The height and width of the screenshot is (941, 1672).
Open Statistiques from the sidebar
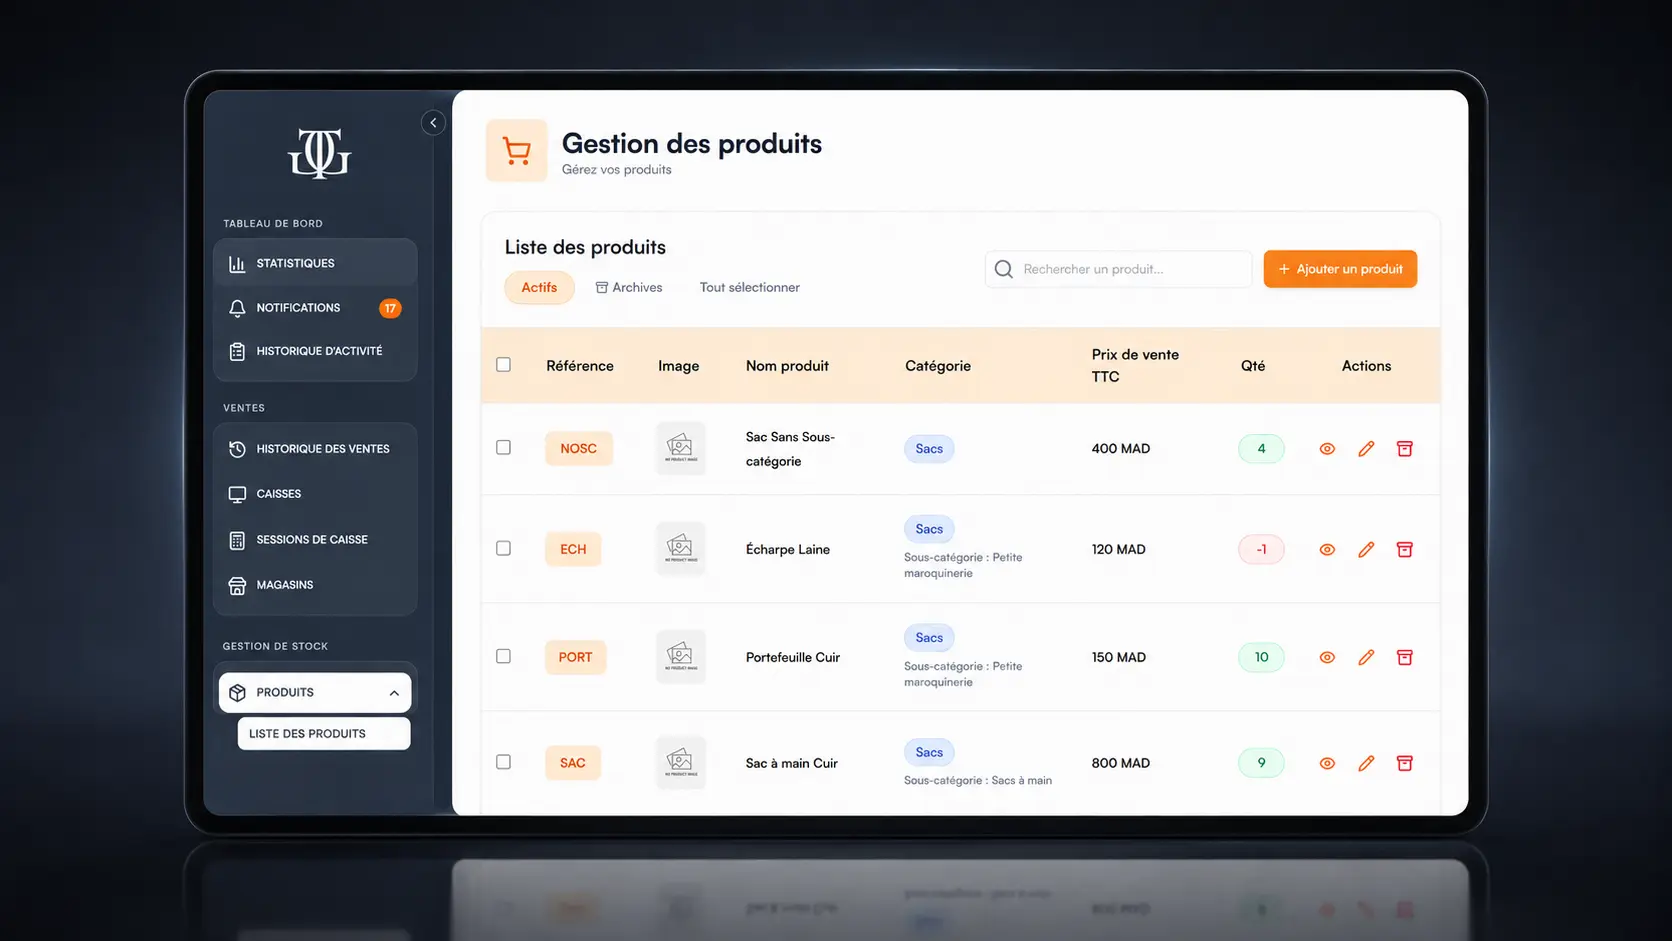pyautogui.click(x=315, y=263)
